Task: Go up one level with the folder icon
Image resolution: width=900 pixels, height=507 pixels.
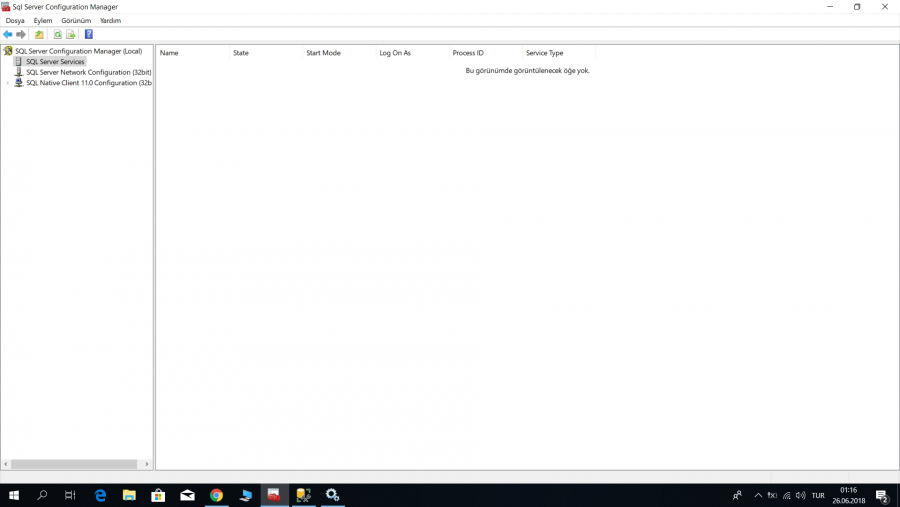Action: (39, 34)
